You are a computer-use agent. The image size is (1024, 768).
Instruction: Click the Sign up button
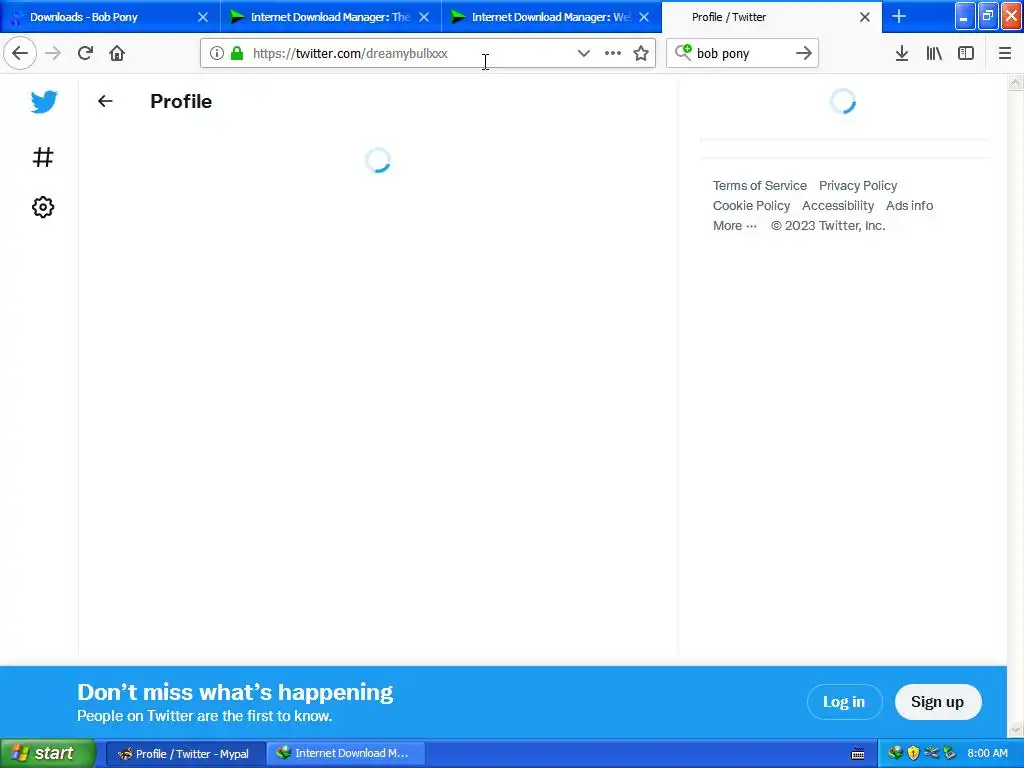[x=938, y=702]
